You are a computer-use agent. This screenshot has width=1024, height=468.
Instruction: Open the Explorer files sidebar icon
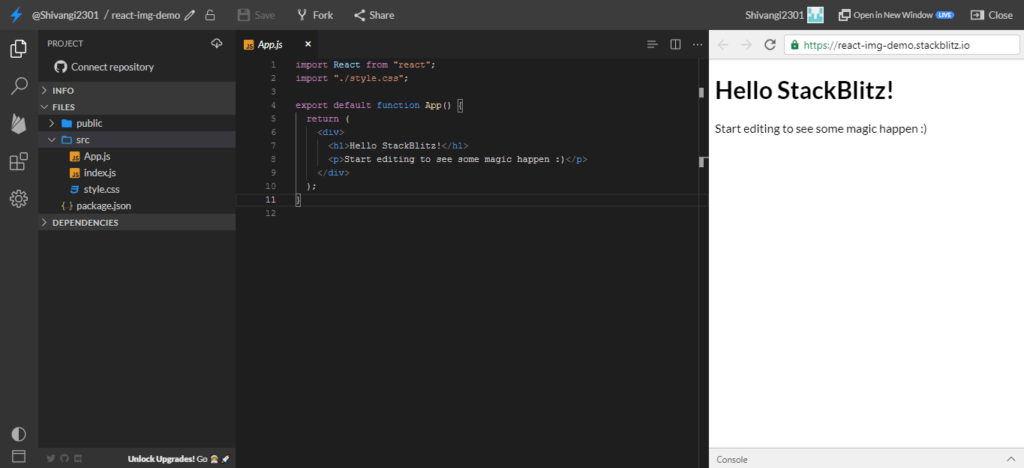point(19,49)
